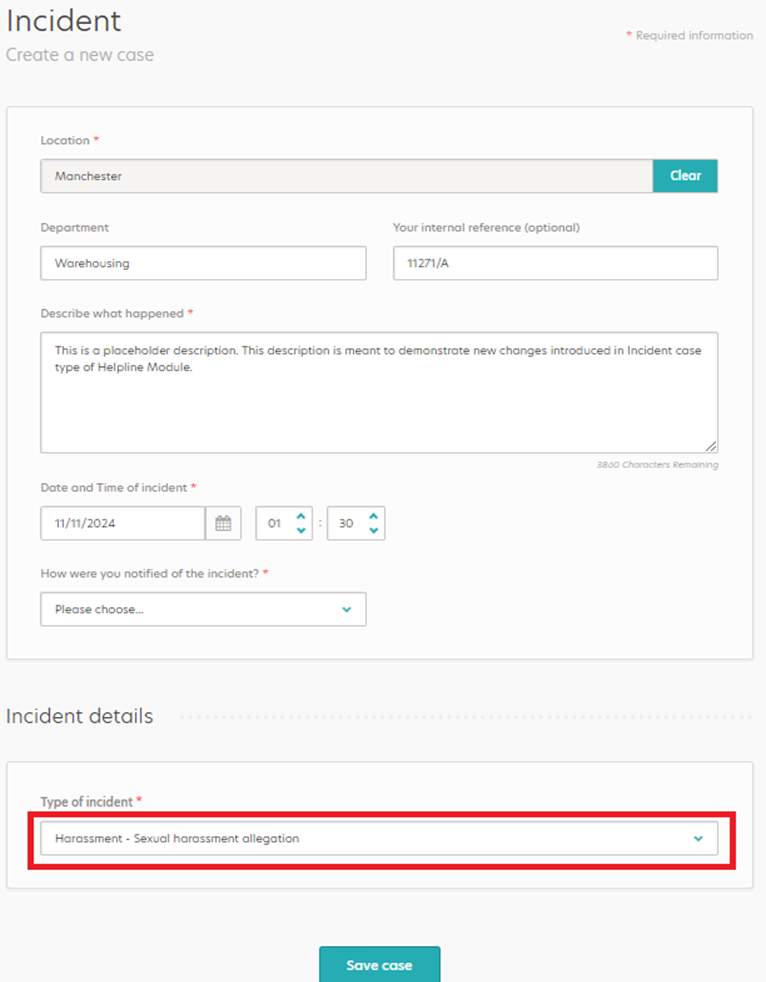
Task: Open the 'How were you notified' dropdown
Action: tap(204, 609)
